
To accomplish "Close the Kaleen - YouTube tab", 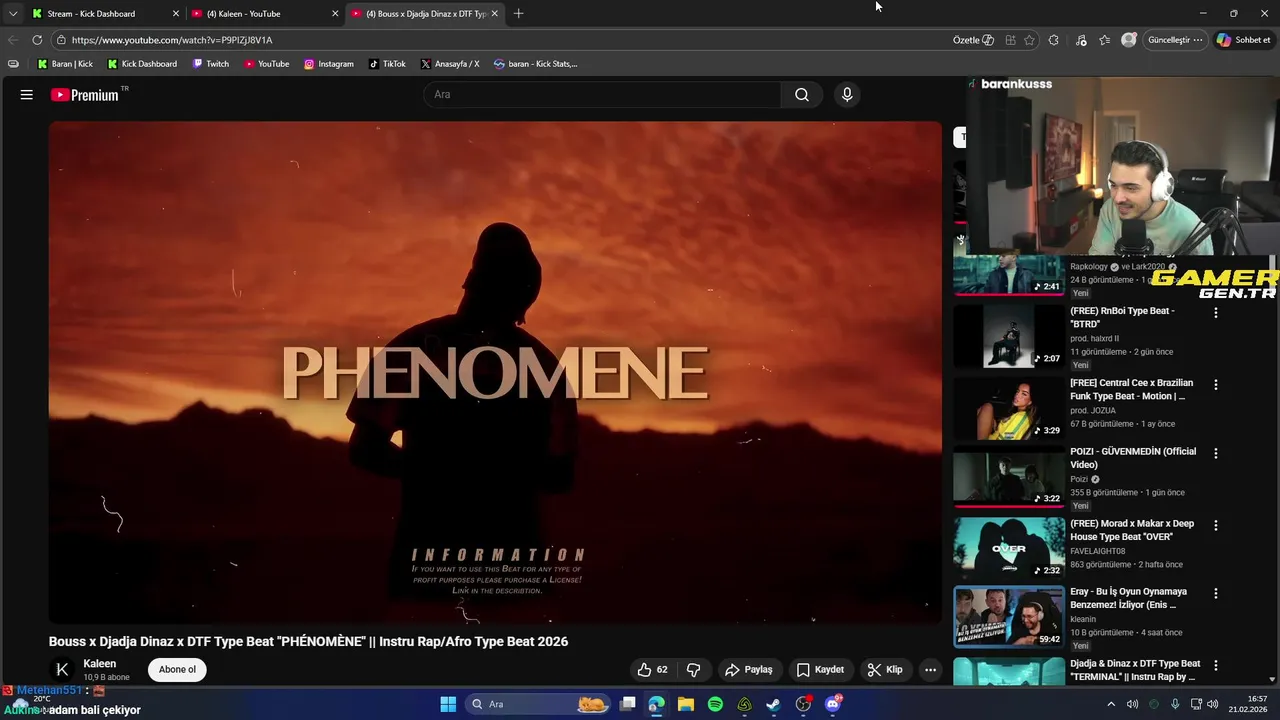I will click(x=335, y=14).
